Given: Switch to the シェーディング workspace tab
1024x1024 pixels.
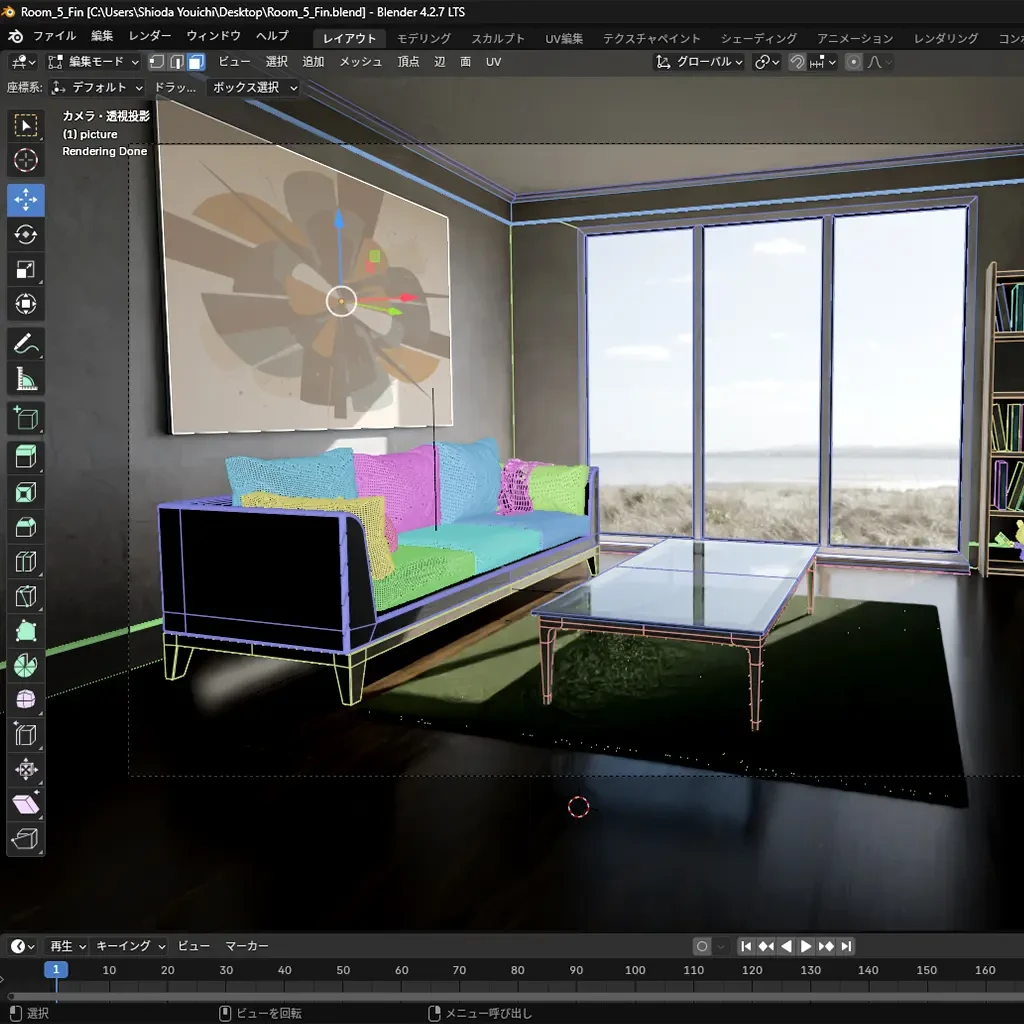Looking at the screenshot, I should [x=758, y=38].
